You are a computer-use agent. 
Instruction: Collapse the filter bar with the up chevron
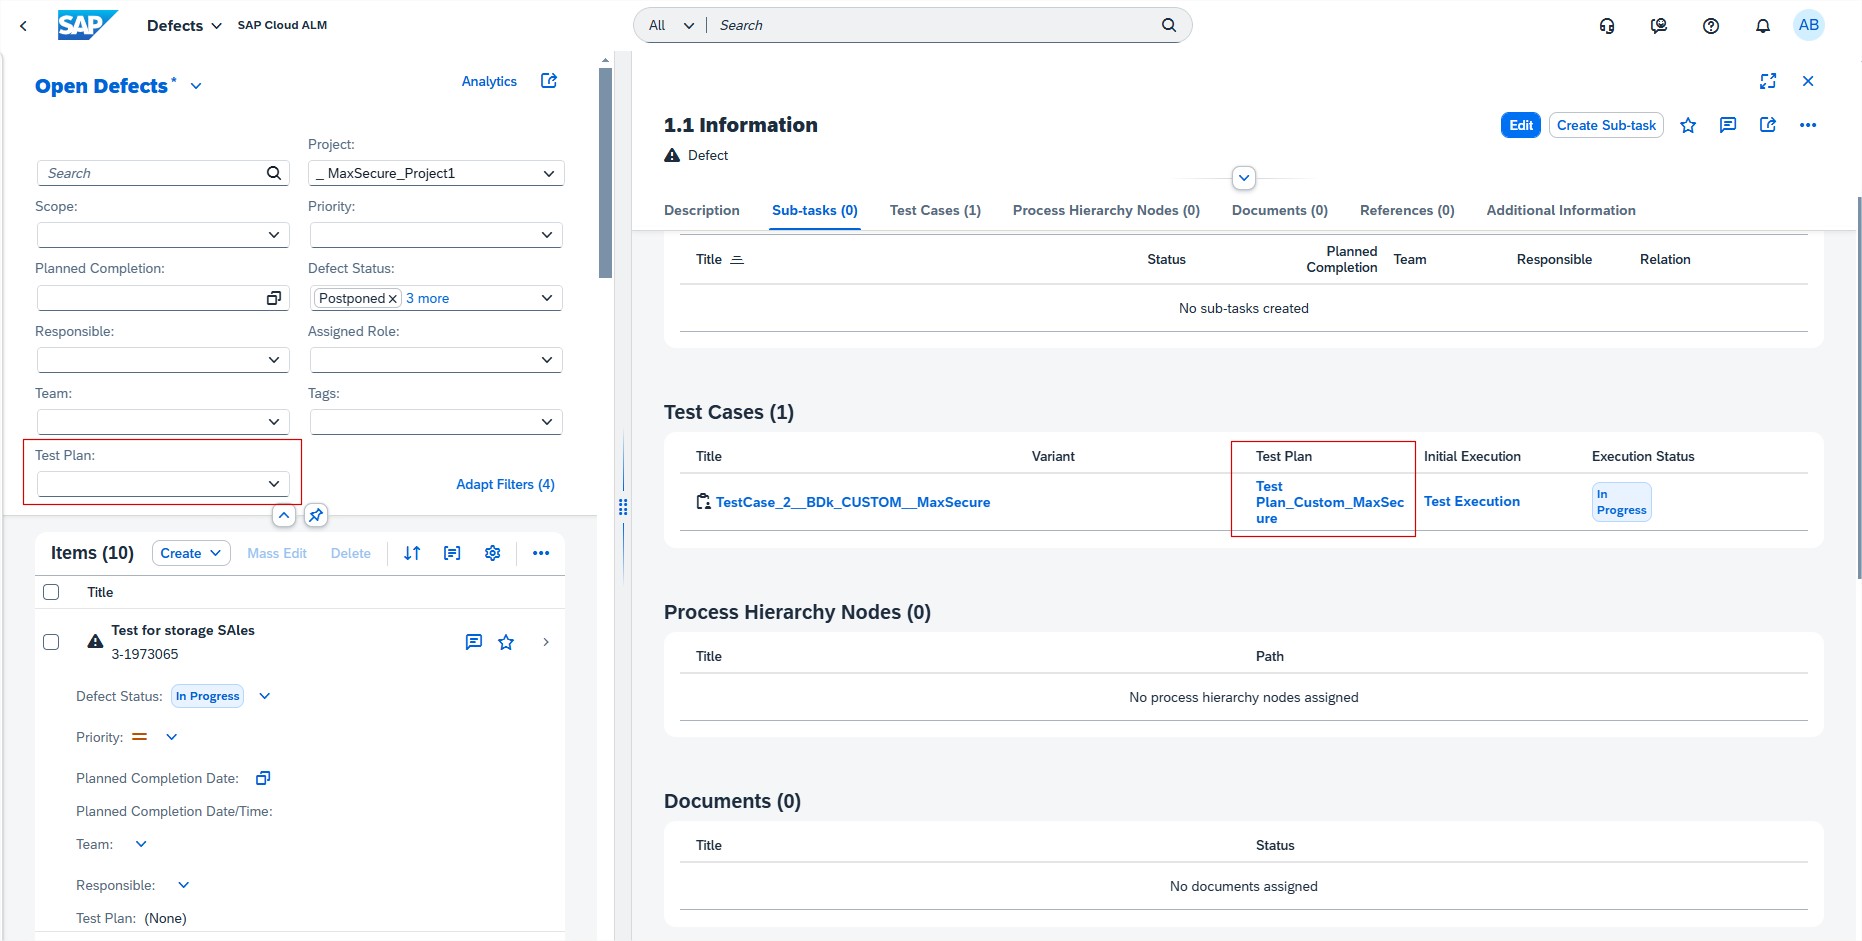click(x=284, y=515)
